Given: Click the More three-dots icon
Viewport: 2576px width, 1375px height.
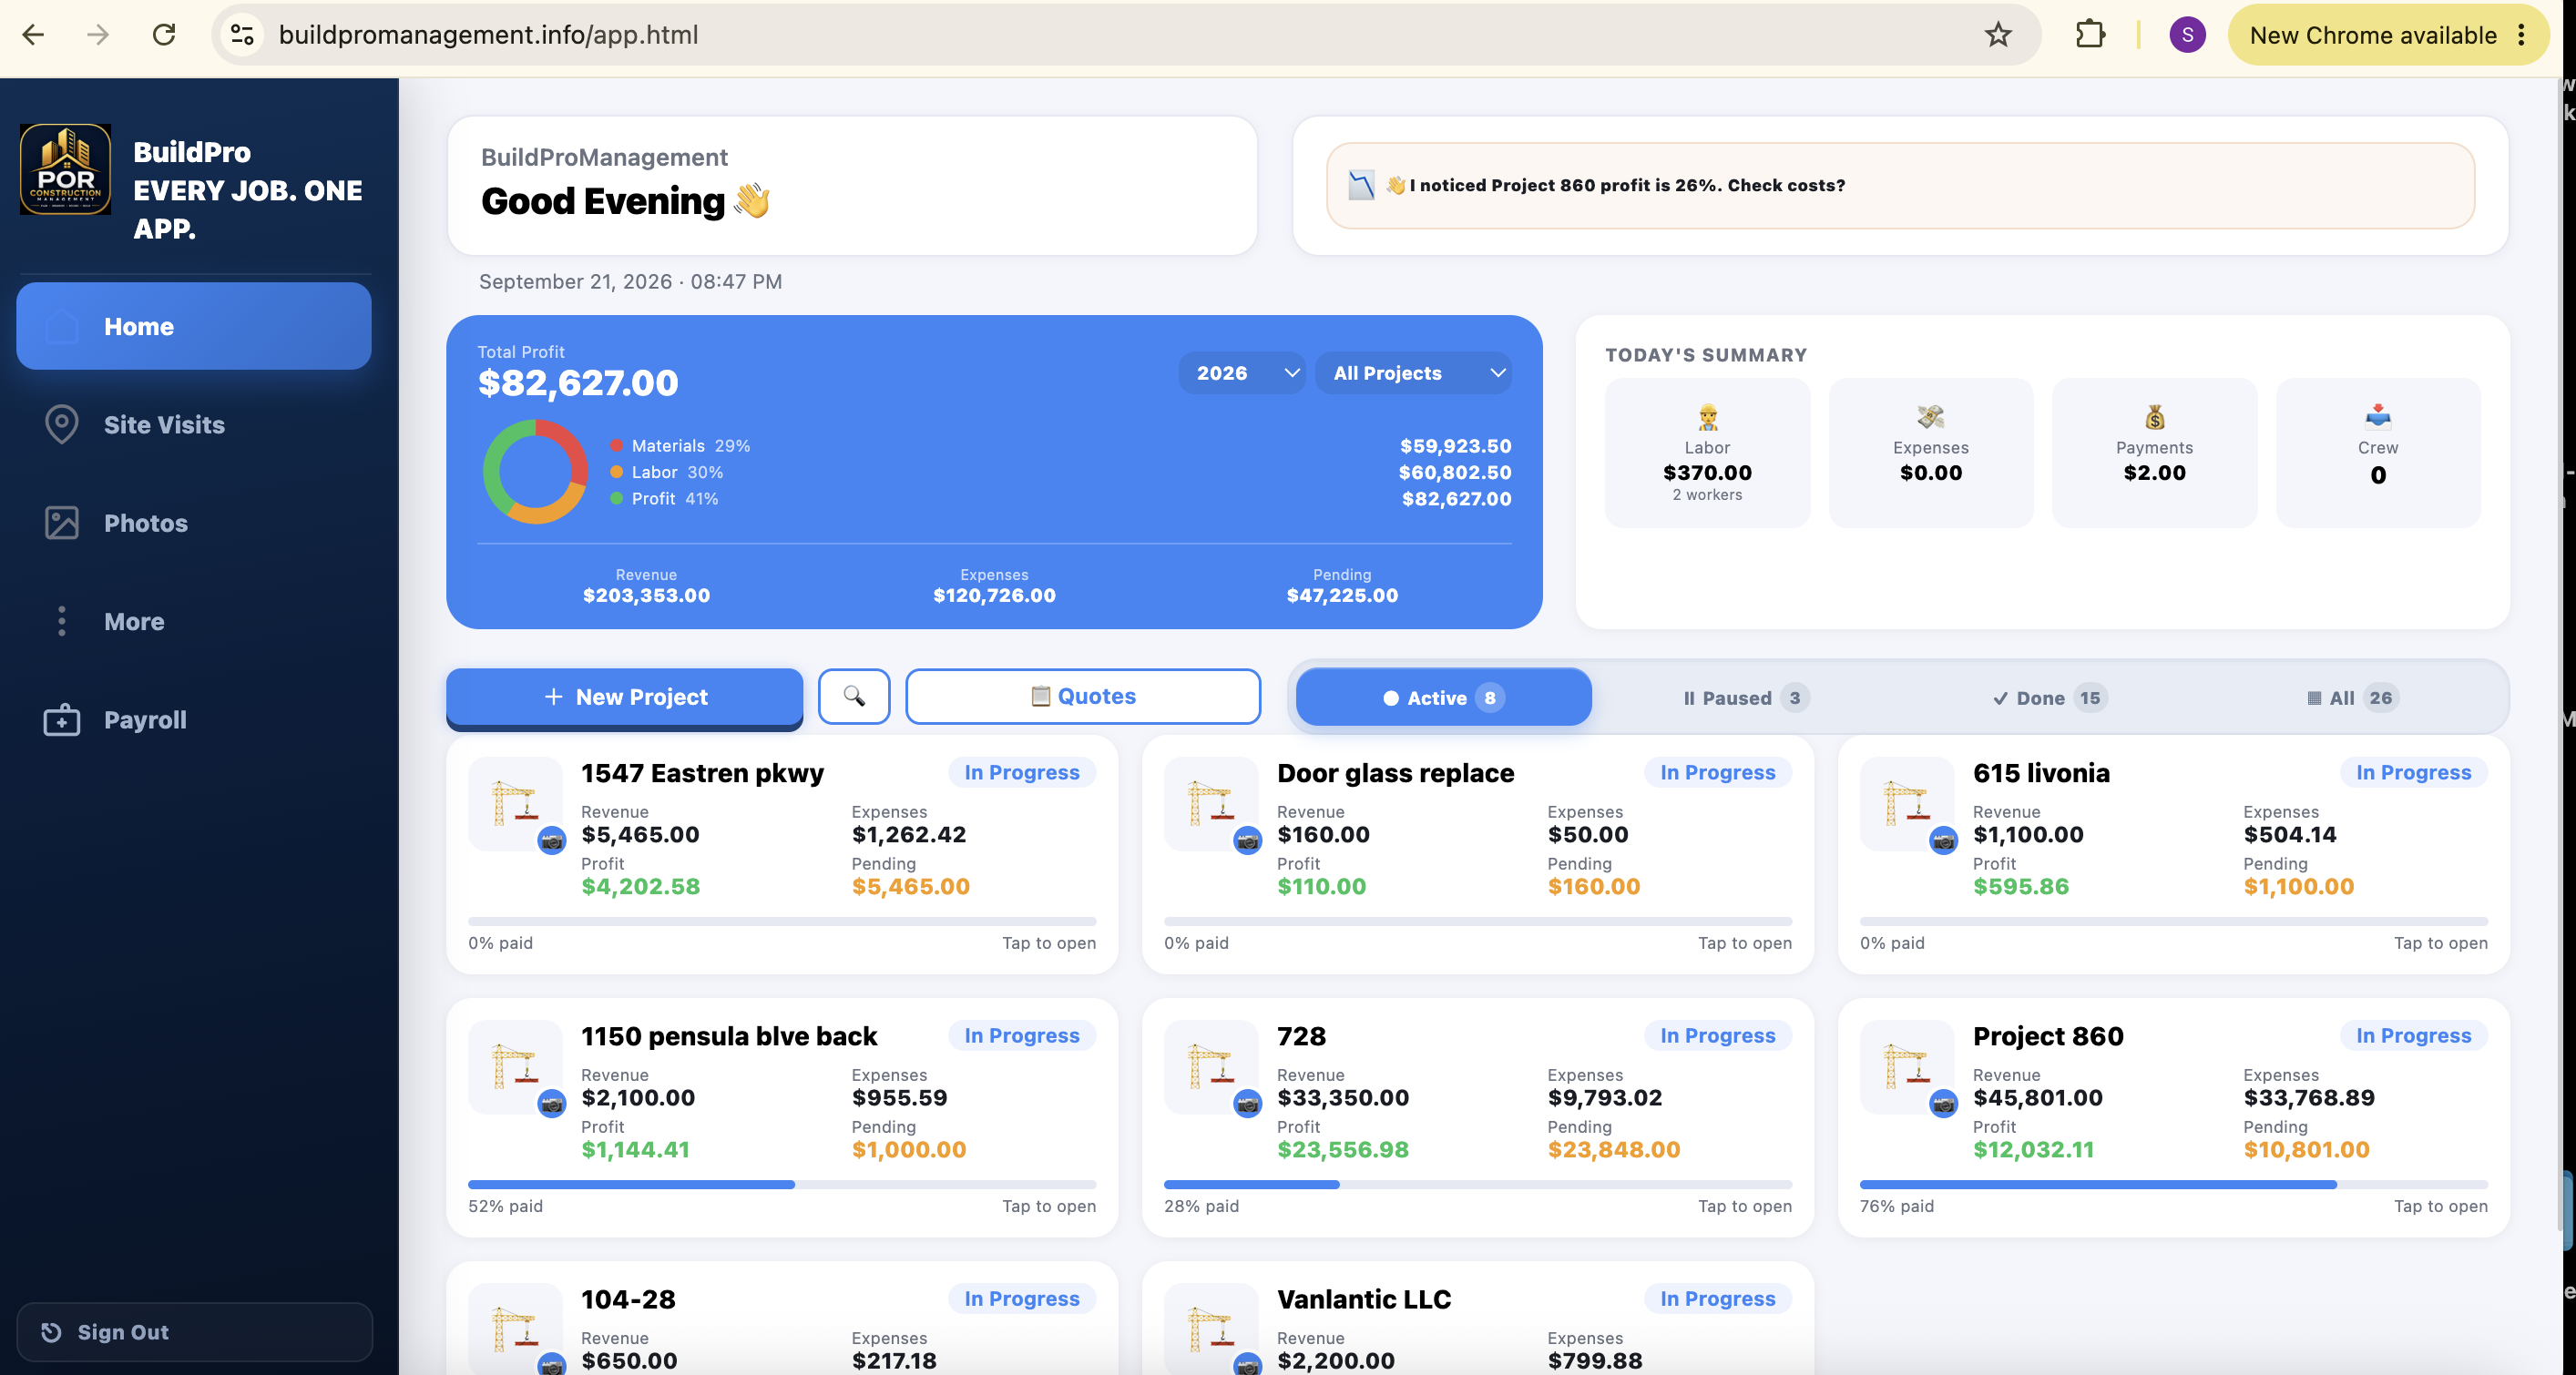Looking at the screenshot, I should (x=62, y=621).
